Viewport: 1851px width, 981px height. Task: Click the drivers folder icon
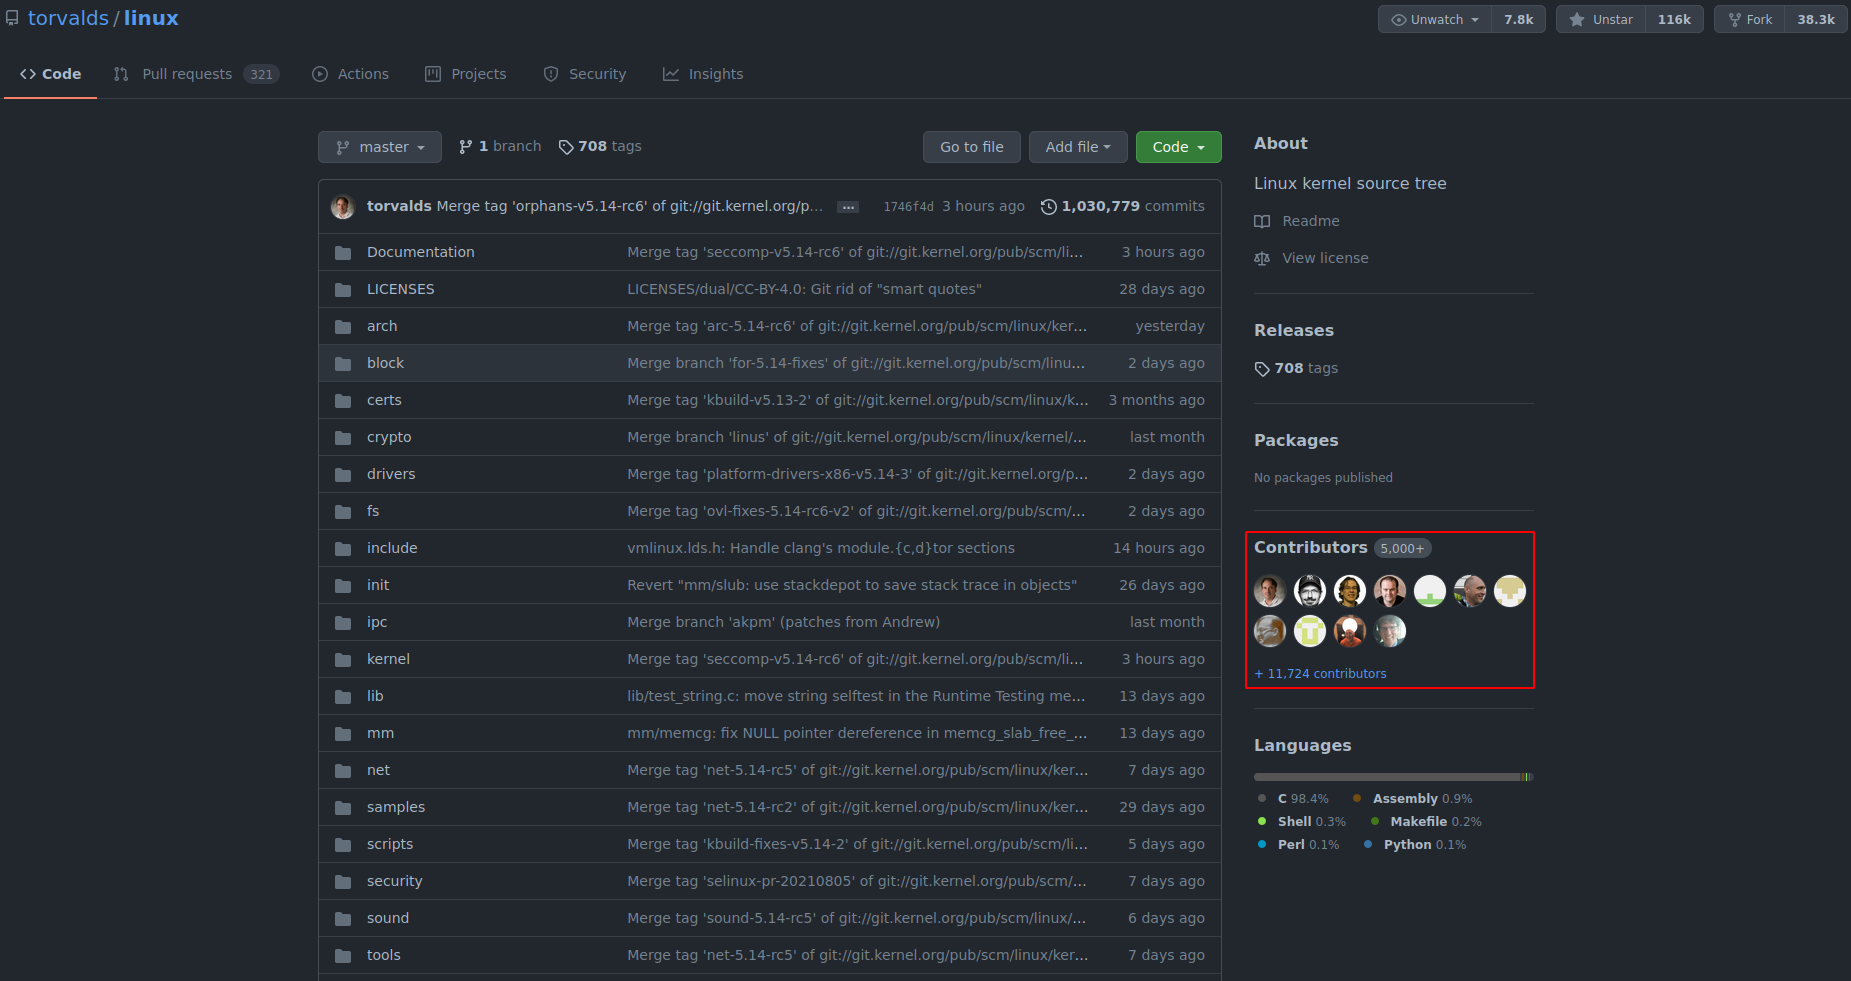click(x=343, y=475)
